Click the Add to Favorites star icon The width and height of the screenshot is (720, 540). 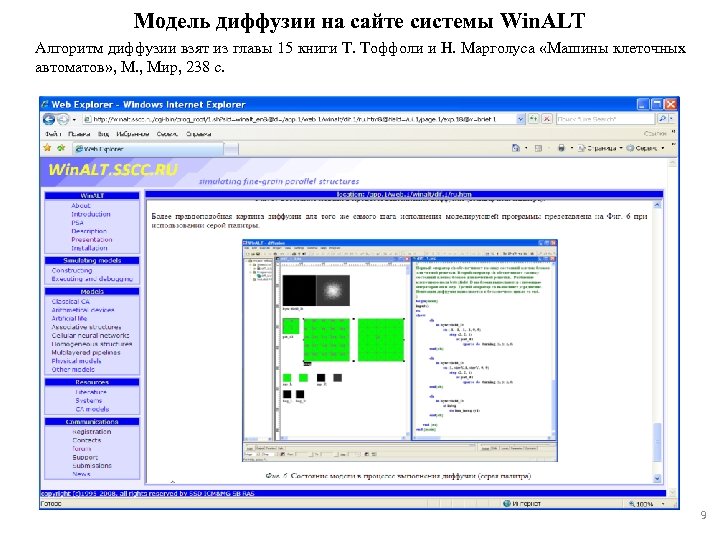[x=61, y=148]
